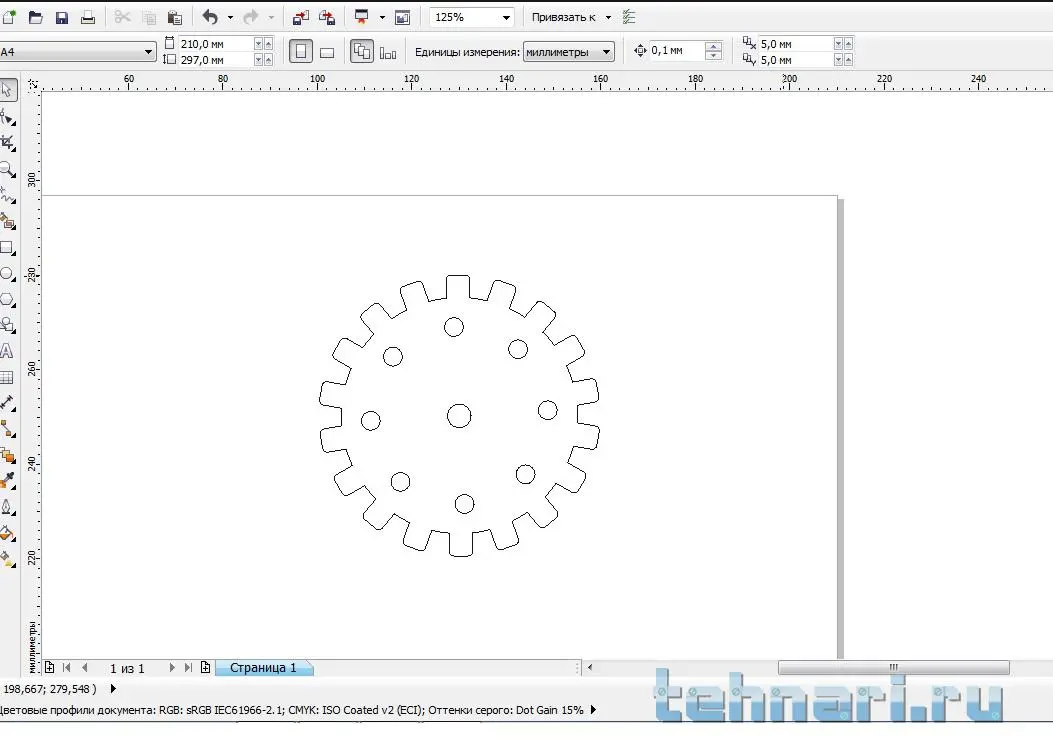Add a page after the current page

[205, 668]
